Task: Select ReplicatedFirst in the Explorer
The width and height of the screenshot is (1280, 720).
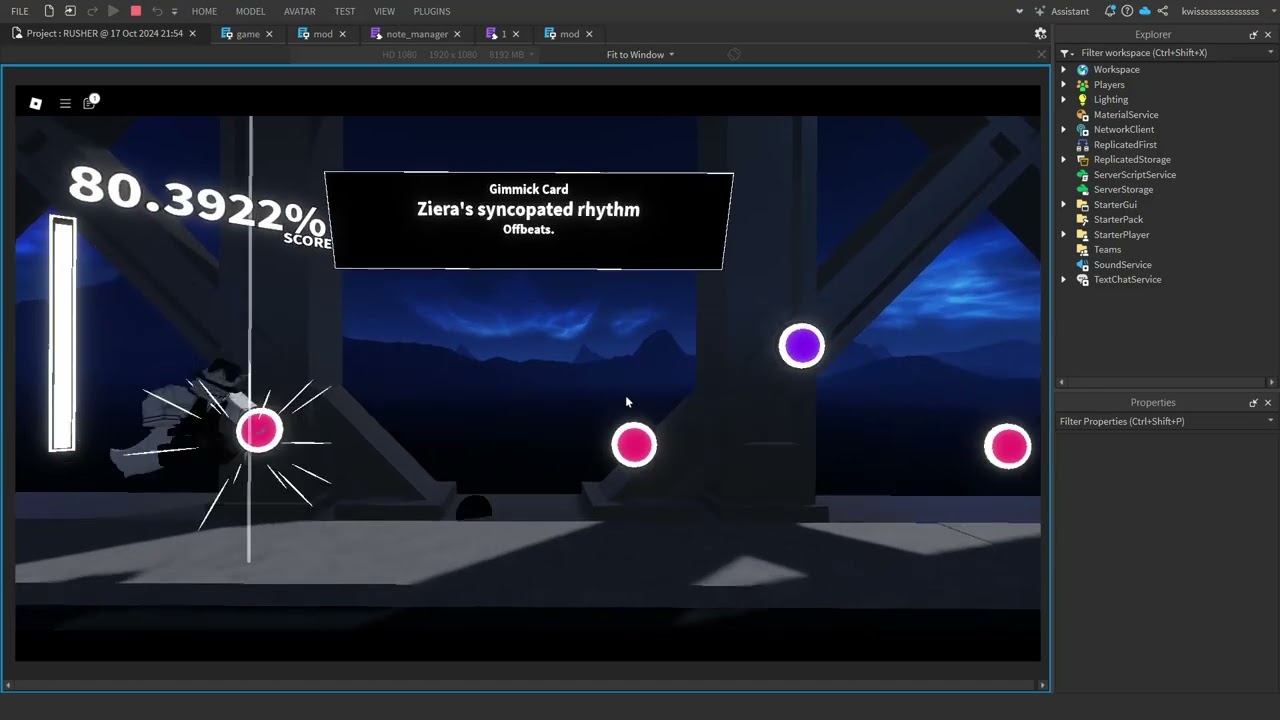Action: 1124,145
